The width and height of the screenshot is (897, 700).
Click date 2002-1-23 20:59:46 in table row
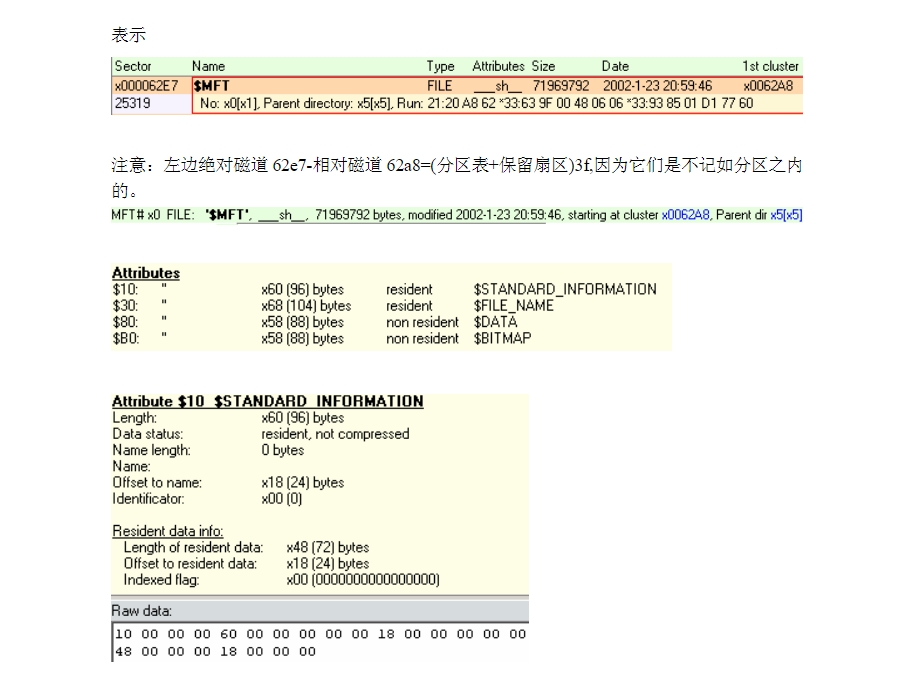click(x=657, y=86)
